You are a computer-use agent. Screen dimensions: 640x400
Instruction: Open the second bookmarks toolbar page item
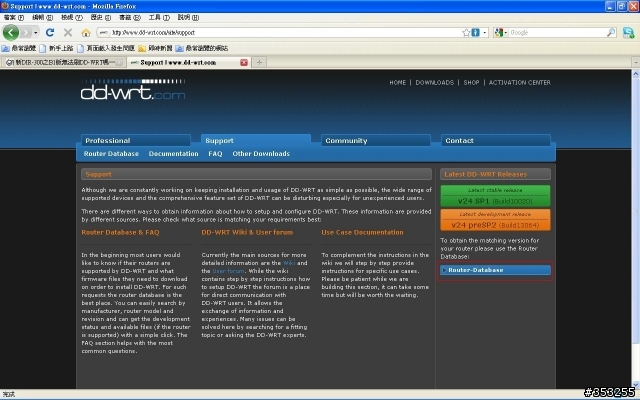pos(56,48)
